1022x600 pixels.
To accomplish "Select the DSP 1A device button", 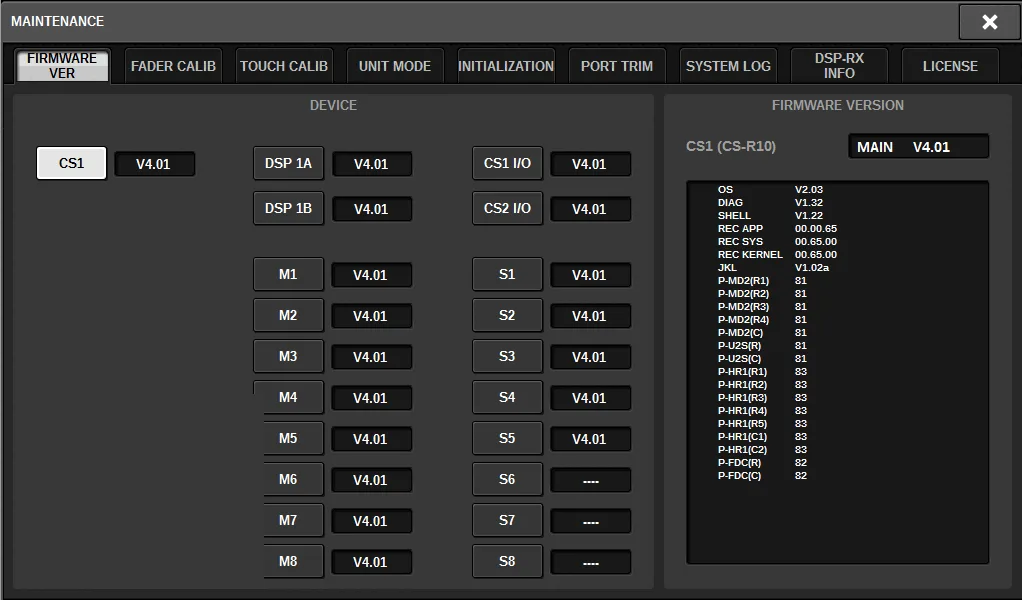I will (288, 163).
